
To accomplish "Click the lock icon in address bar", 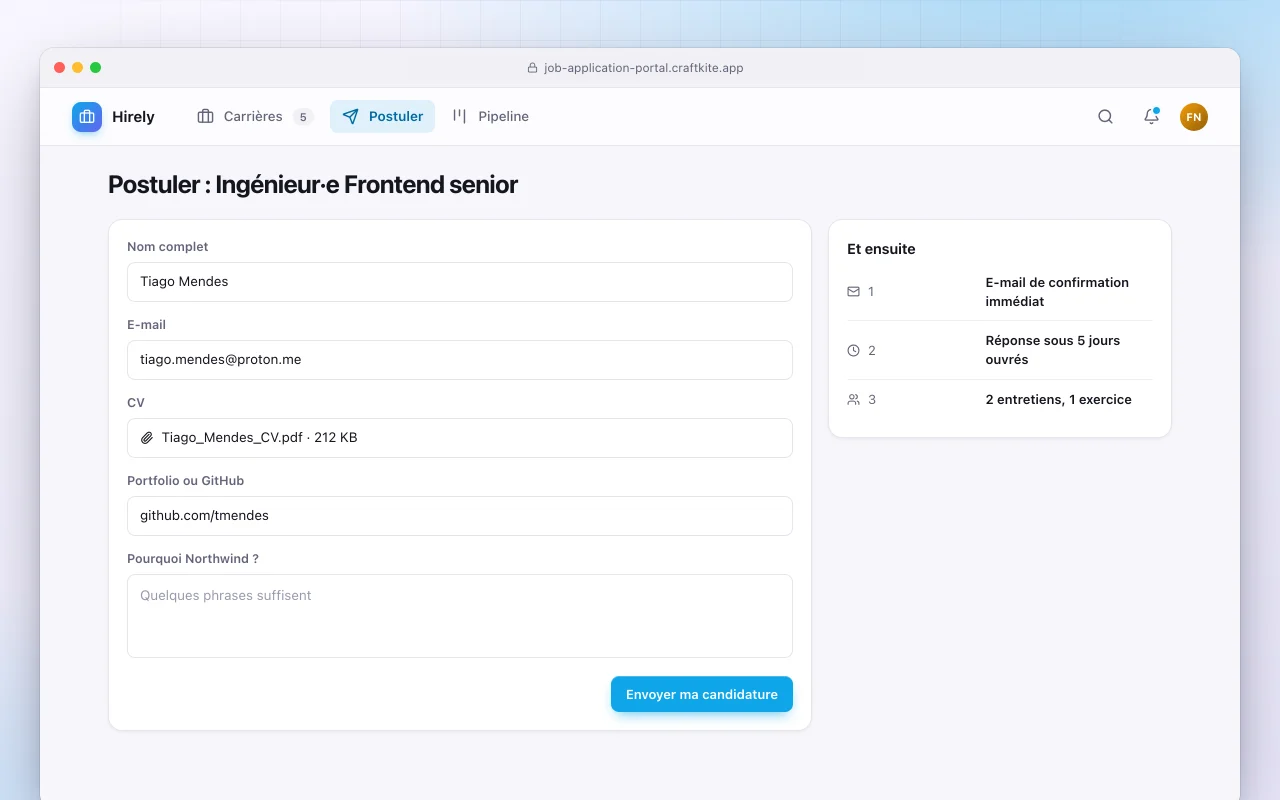I will coord(532,68).
